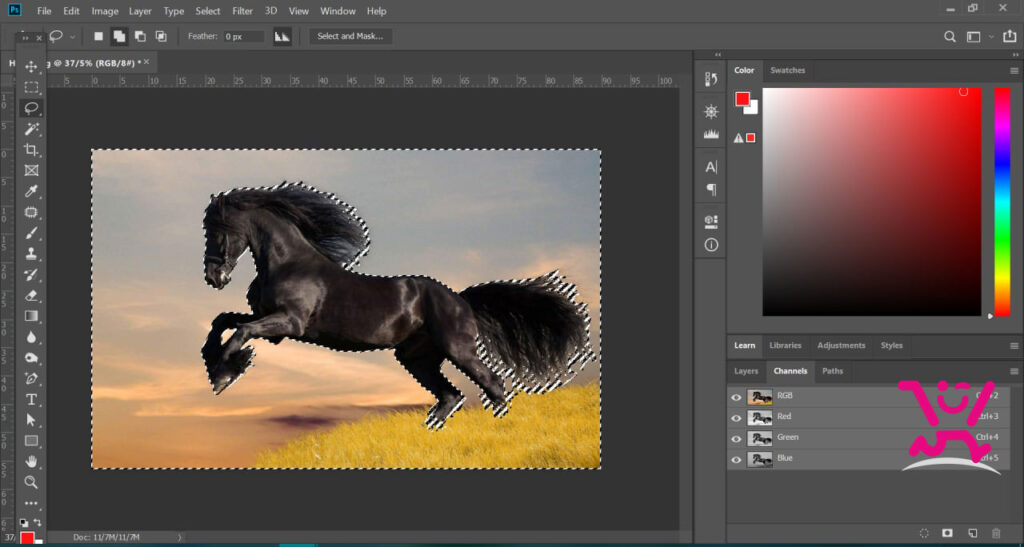Switch to the Paths tab
The image size is (1024, 547).
click(x=832, y=371)
